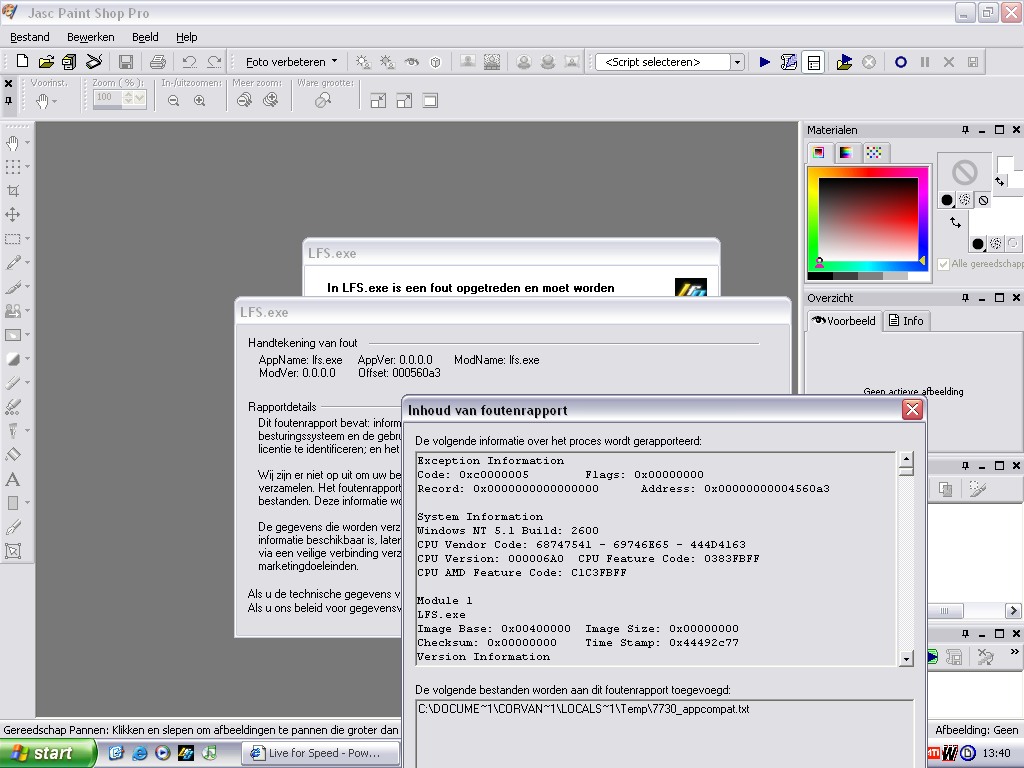Expand the 'Foto verbeteren' dropdown
1024x768 pixels.
pos(334,62)
